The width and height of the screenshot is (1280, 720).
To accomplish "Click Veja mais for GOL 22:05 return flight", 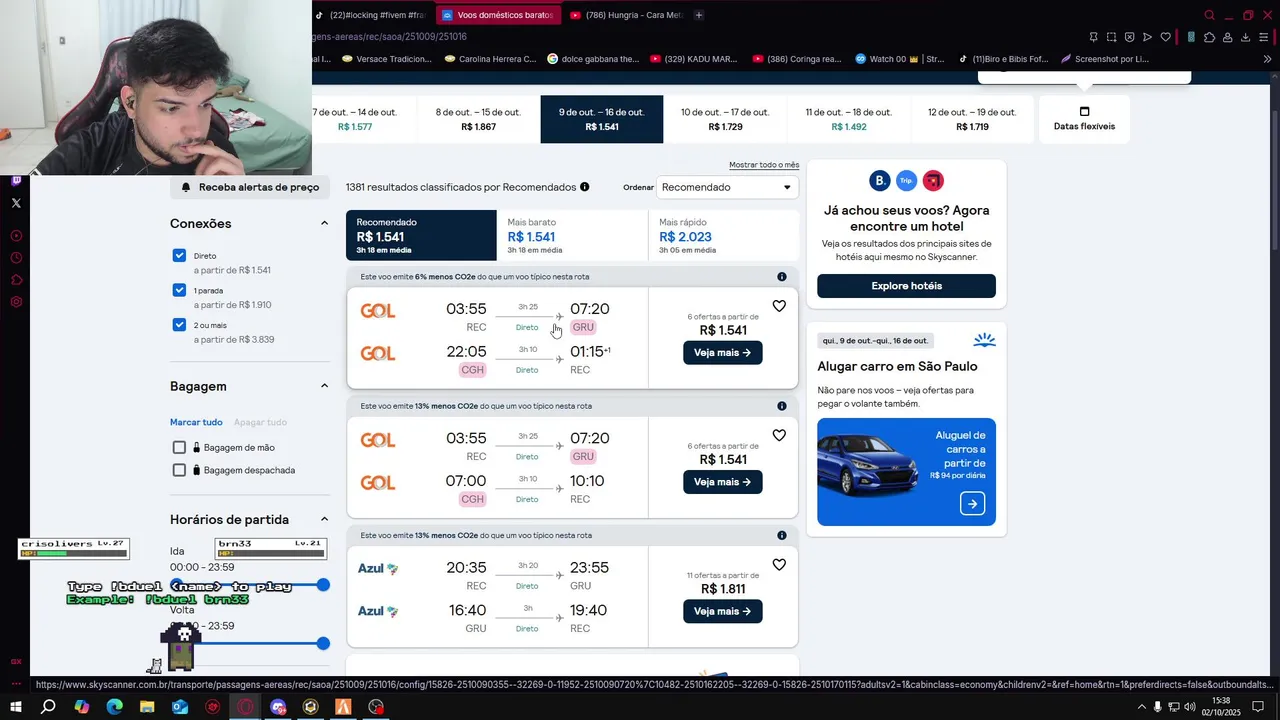I will tap(722, 352).
